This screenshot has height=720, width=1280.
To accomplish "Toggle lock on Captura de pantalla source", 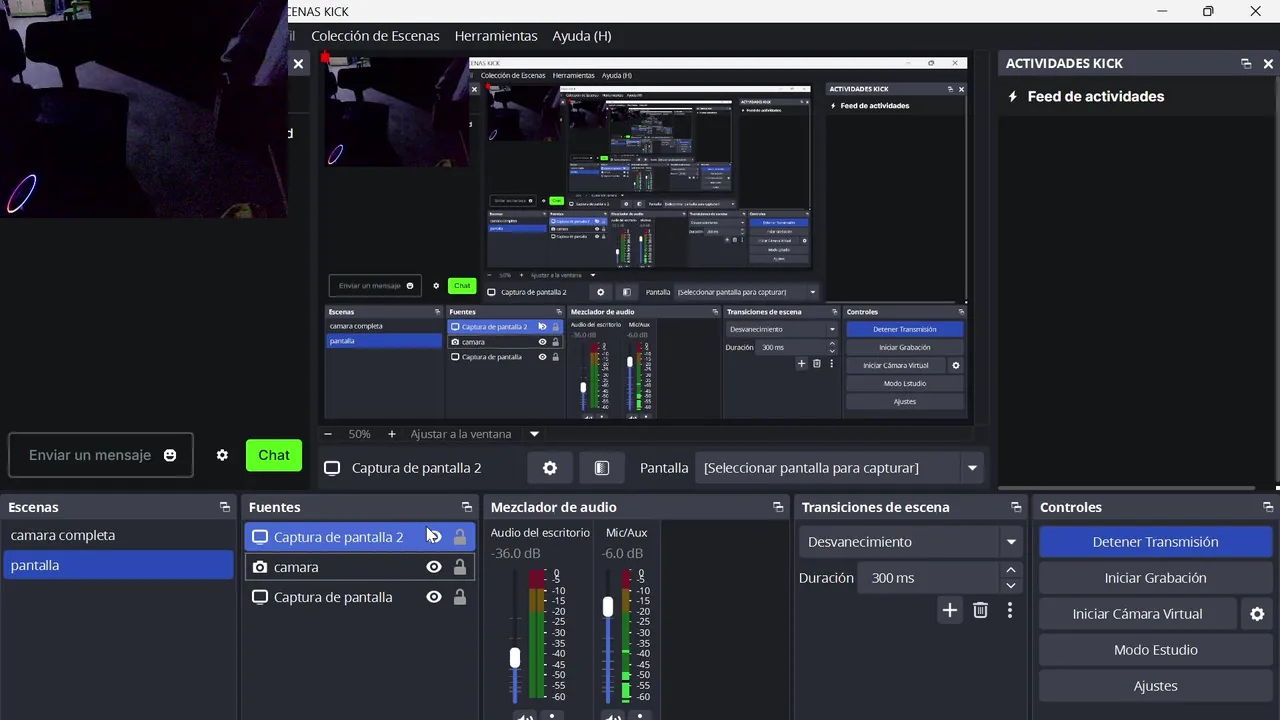I will (460, 597).
